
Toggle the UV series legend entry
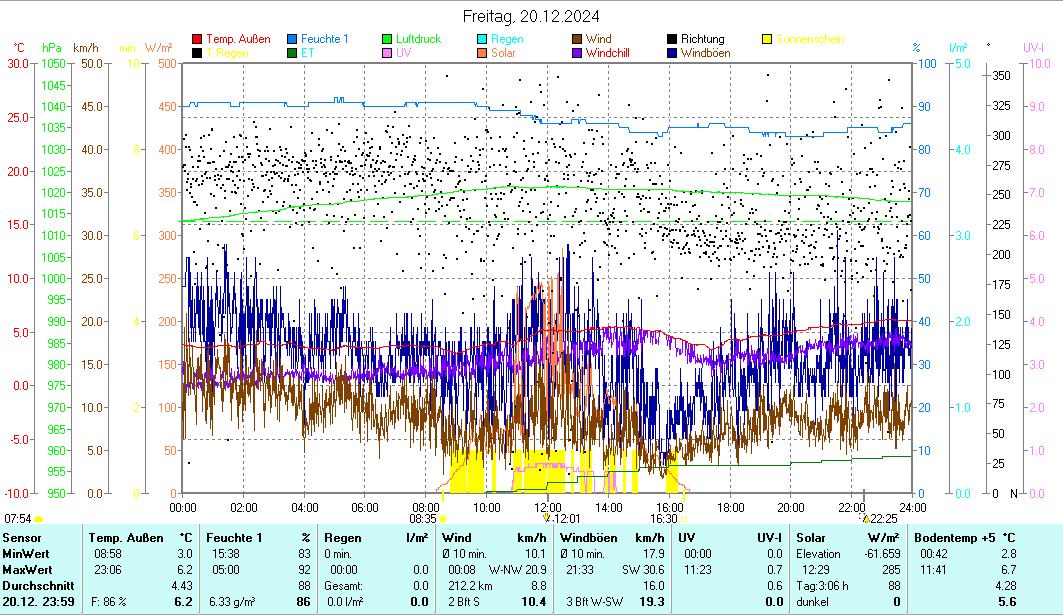tap(389, 53)
